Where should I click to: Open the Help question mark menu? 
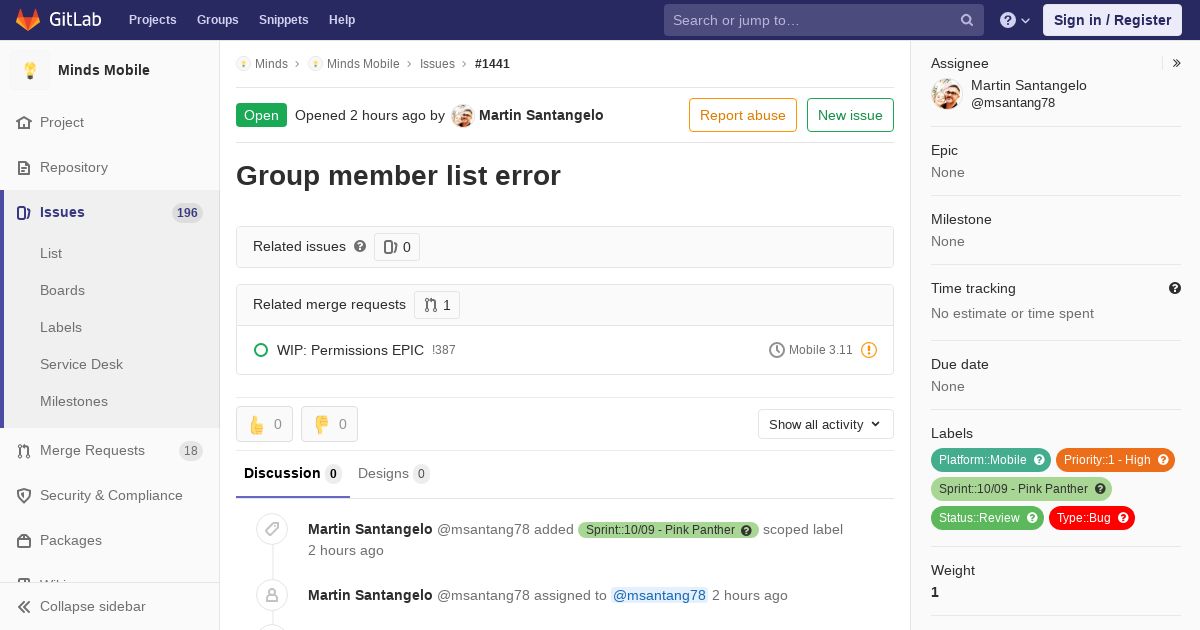pyautogui.click(x=1015, y=20)
